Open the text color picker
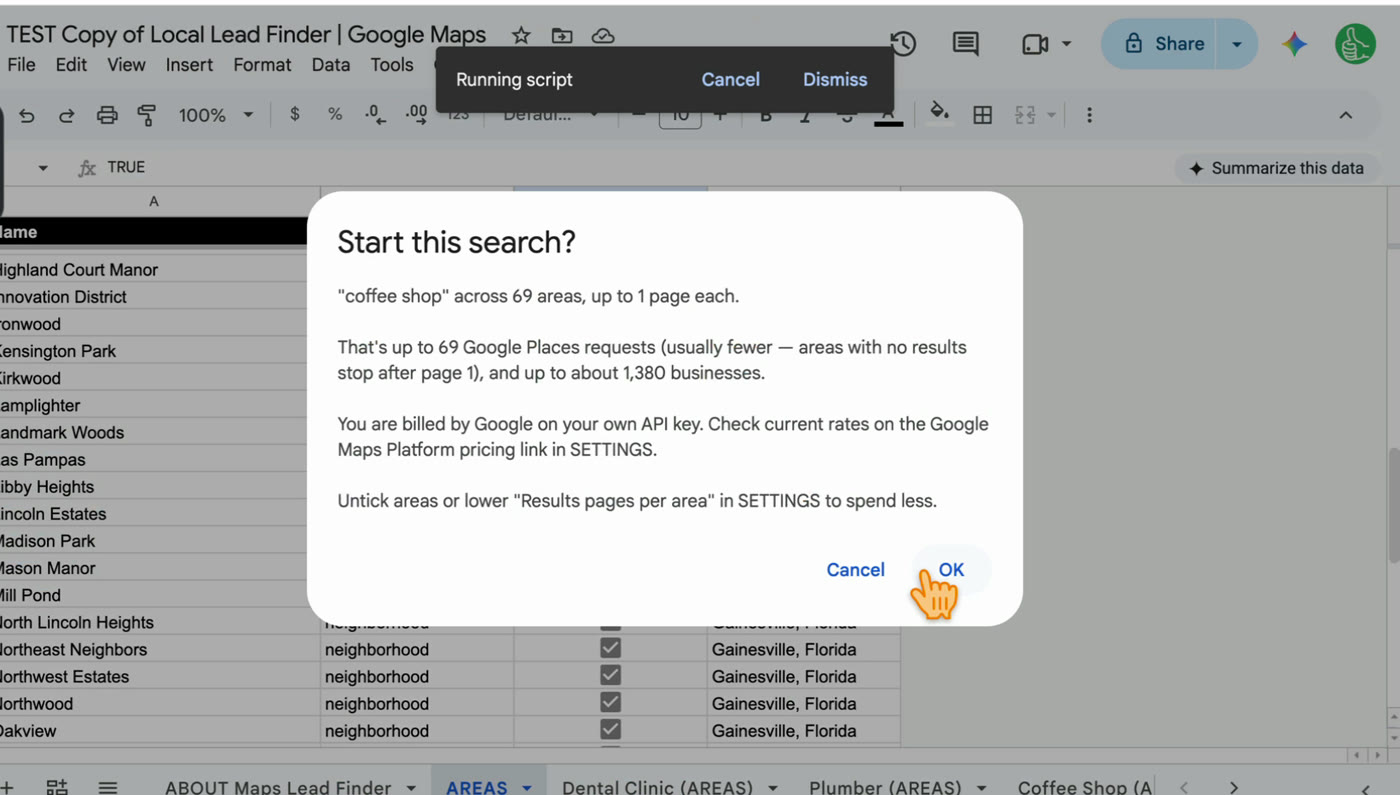Screen dimensions: 1400x795 [888, 115]
